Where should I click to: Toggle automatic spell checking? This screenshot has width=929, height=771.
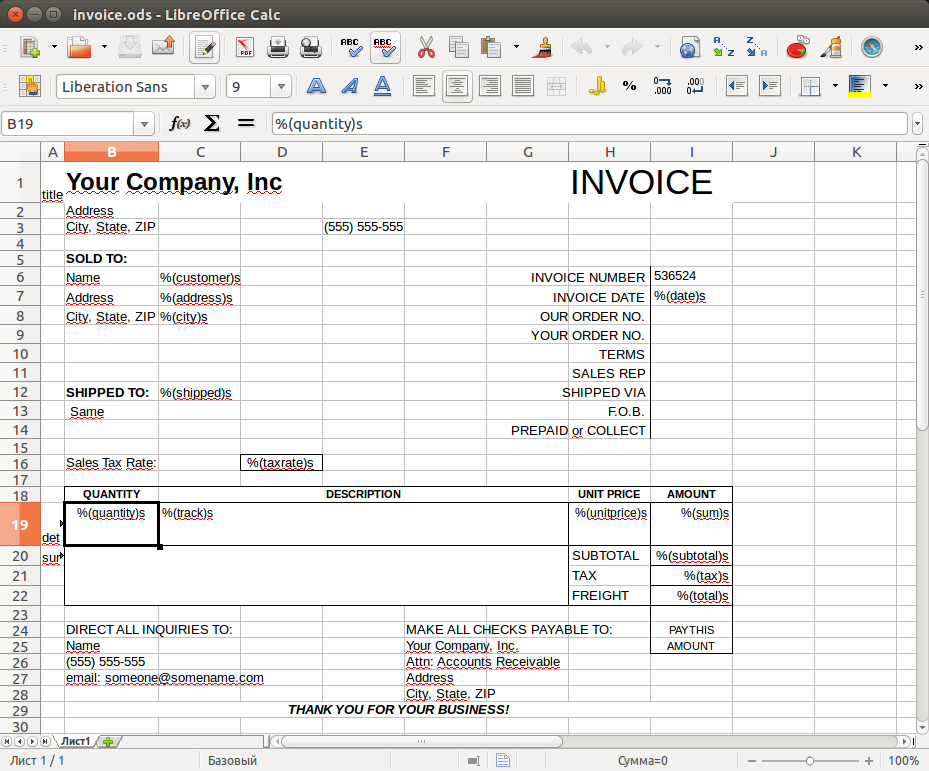(x=385, y=47)
